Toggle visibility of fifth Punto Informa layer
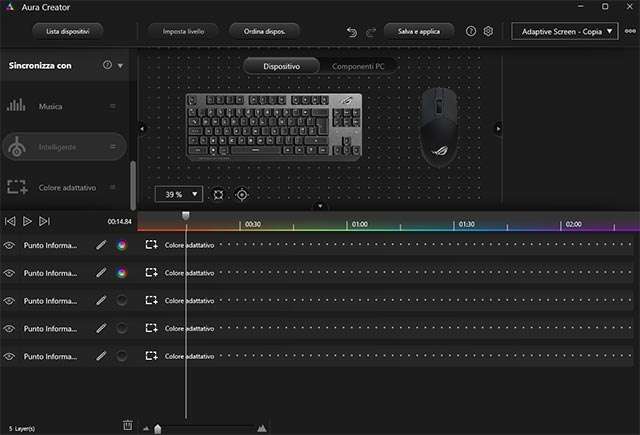 pyautogui.click(x=9, y=356)
